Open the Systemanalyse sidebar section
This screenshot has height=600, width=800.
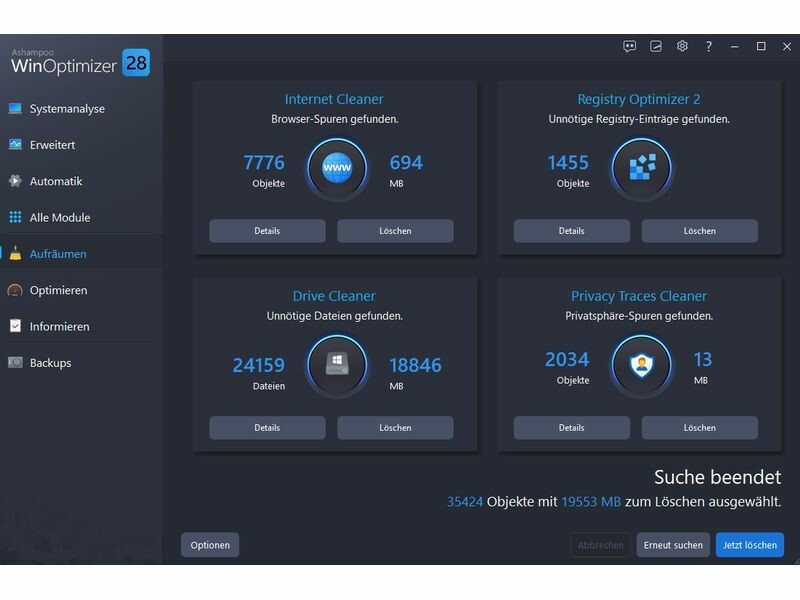(x=67, y=109)
